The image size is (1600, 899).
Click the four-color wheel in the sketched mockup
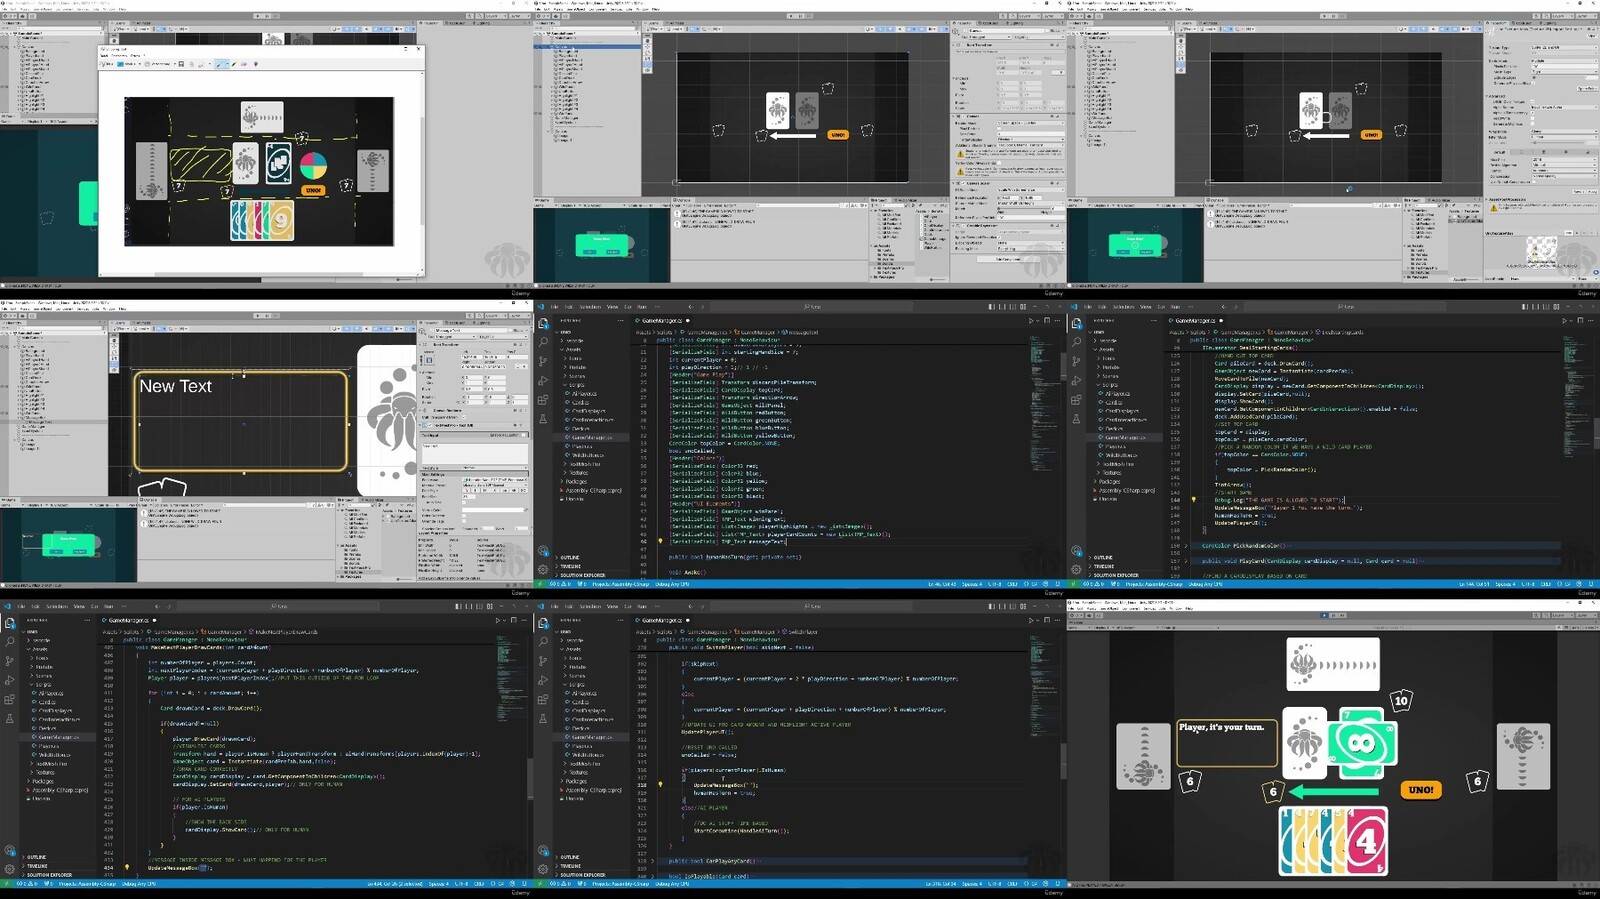click(313, 165)
